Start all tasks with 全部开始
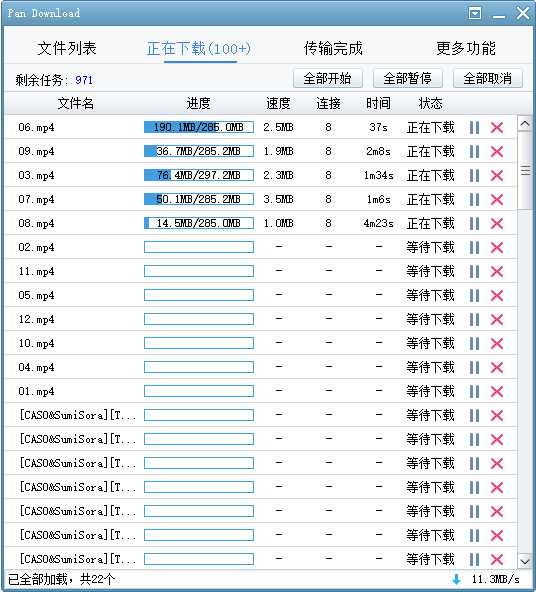Viewport: 536px width, 592px height. pos(328,79)
